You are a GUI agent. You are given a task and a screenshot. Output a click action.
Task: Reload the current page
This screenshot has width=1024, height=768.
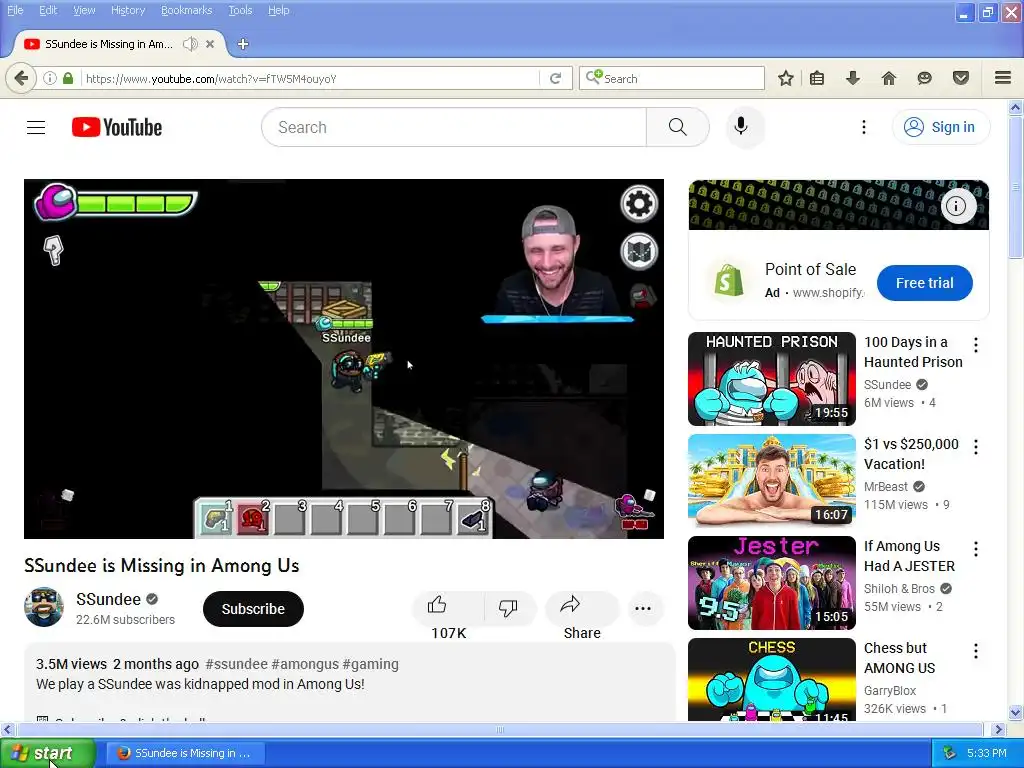click(x=555, y=78)
